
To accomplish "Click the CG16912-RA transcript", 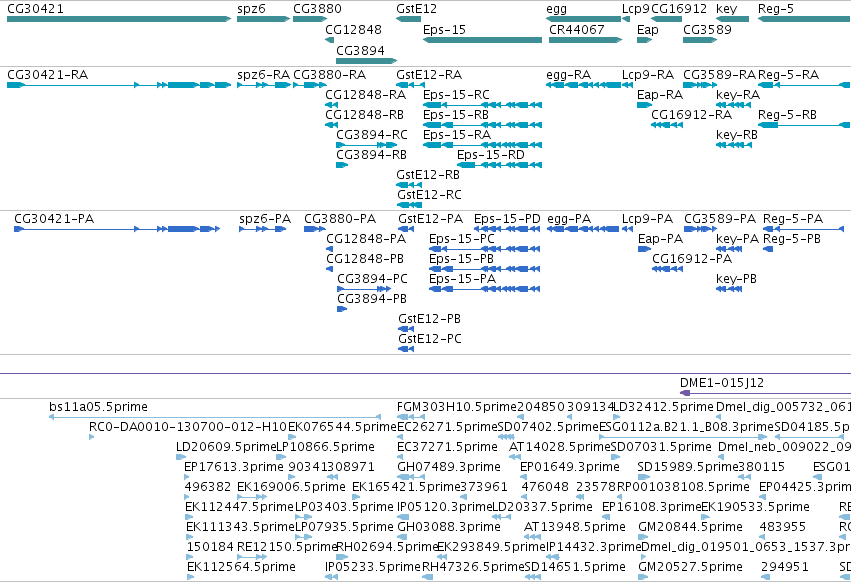I will click(x=667, y=125).
